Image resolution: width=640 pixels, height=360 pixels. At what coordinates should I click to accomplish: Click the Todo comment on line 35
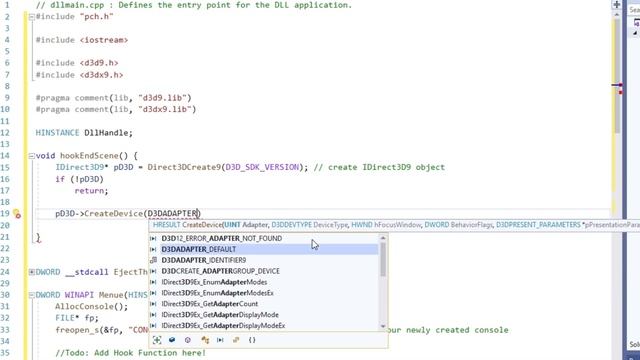tap(130, 353)
